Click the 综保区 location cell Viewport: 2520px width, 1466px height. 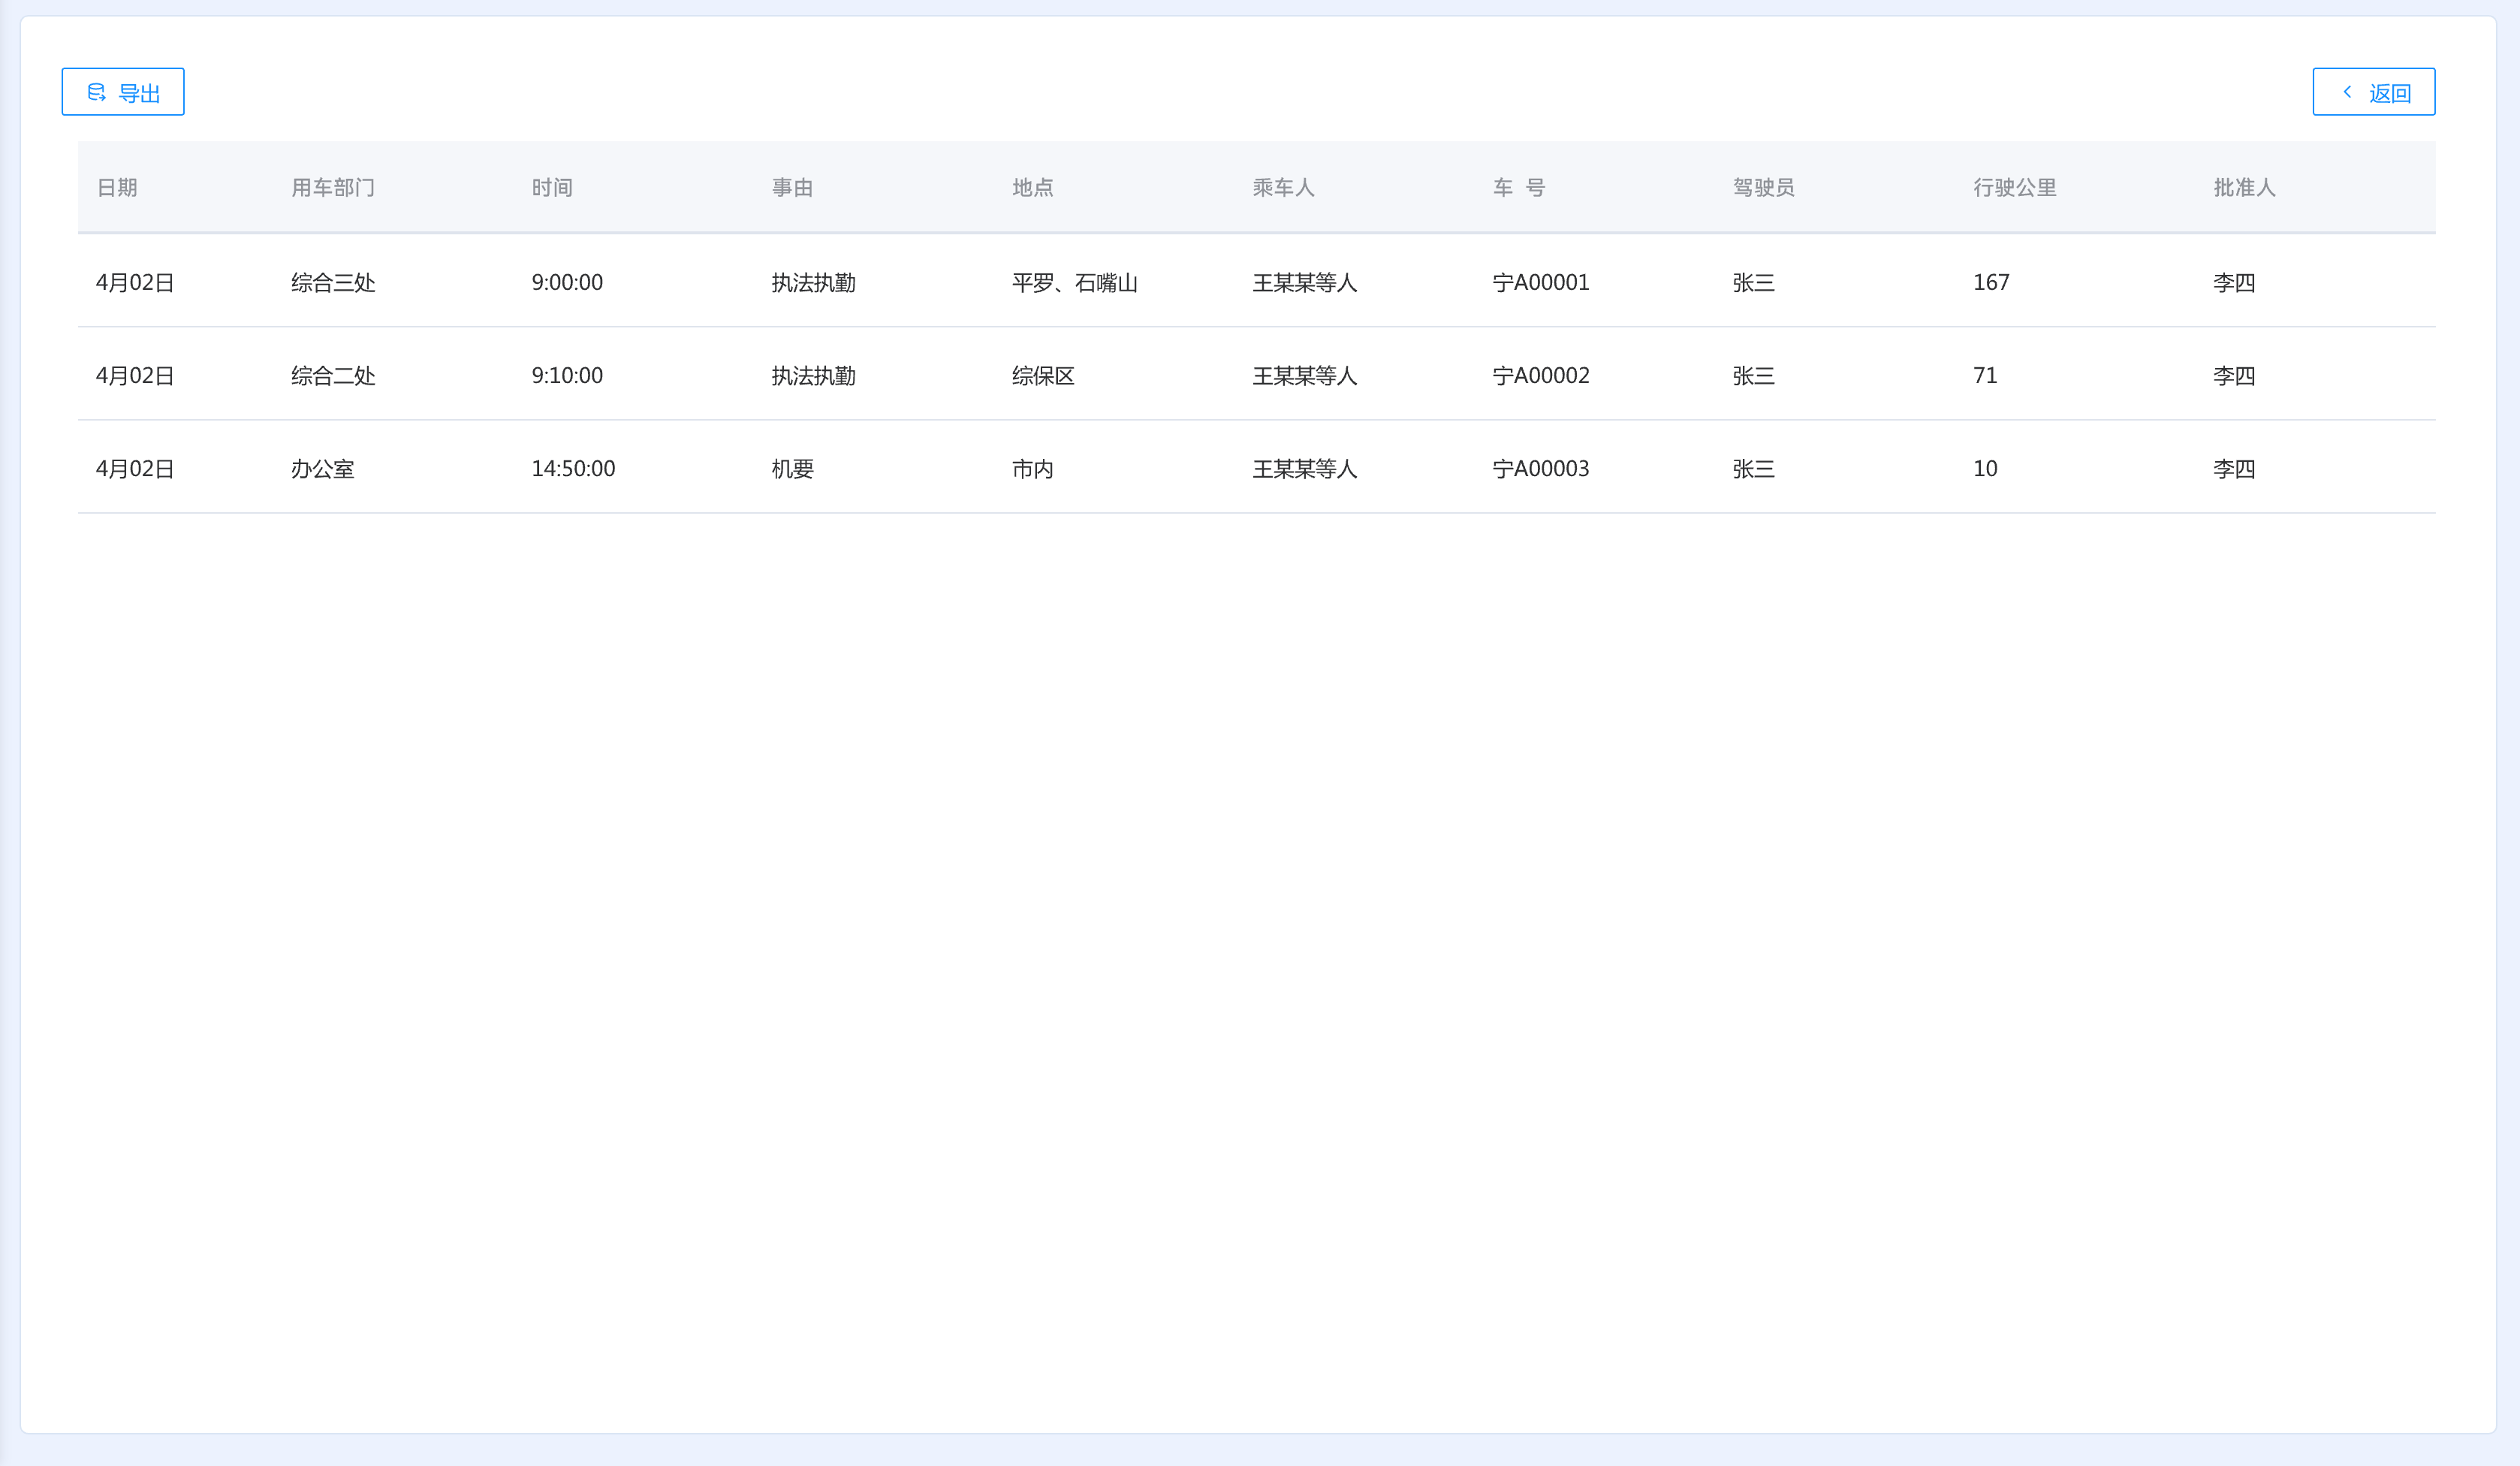(x=1043, y=376)
